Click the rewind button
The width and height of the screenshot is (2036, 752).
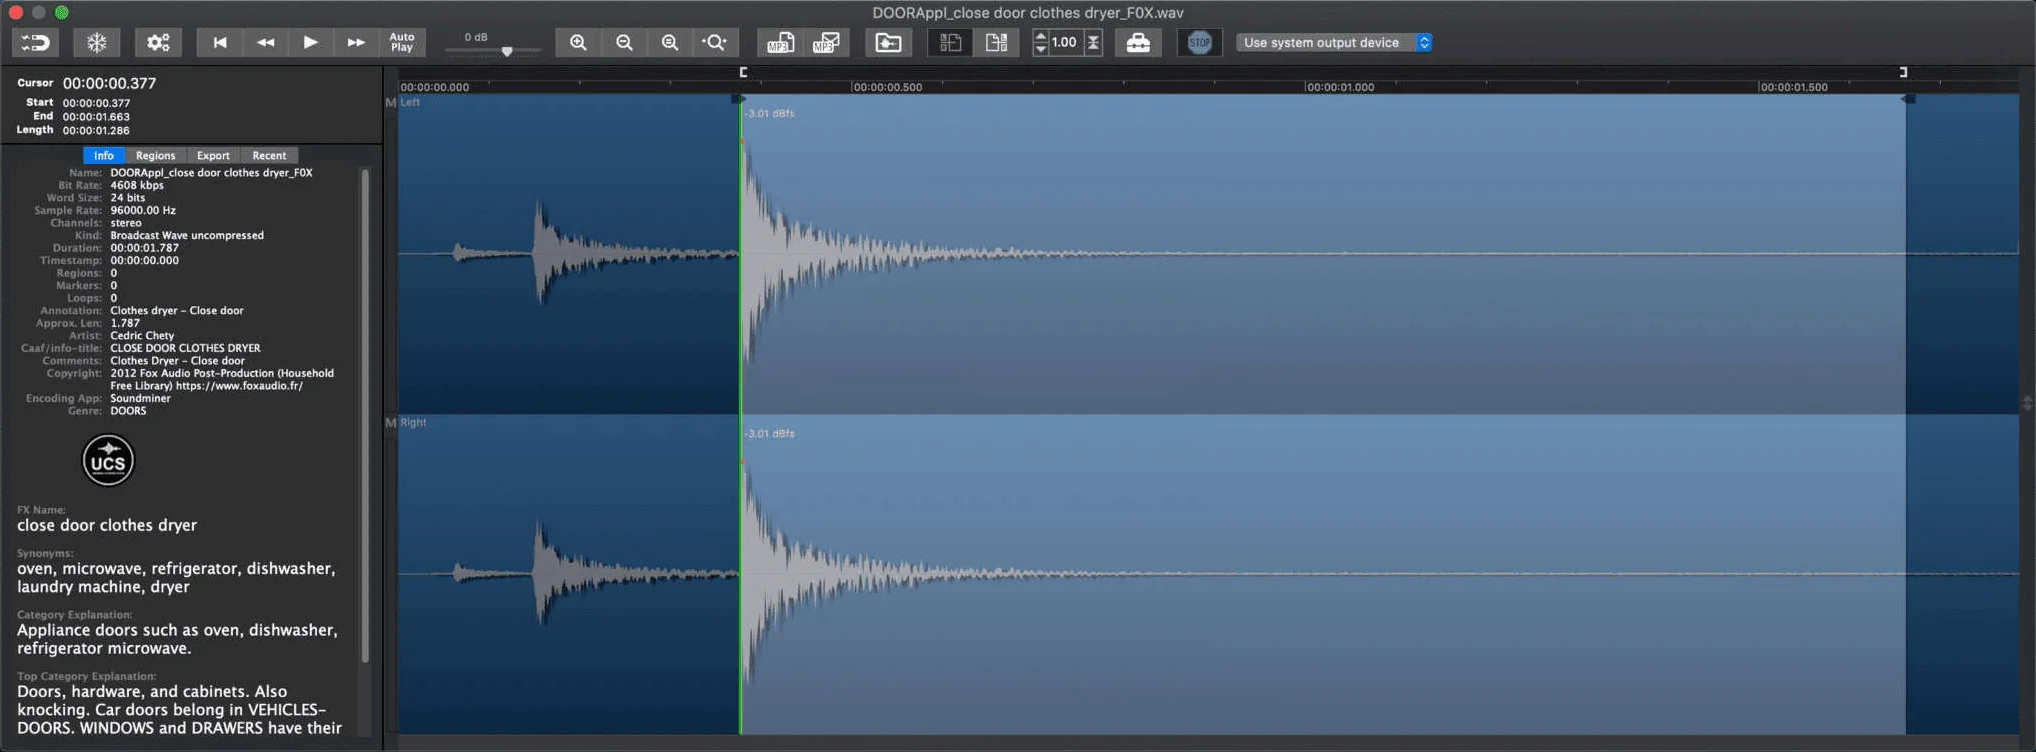pyautogui.click(x=265, y=42)
